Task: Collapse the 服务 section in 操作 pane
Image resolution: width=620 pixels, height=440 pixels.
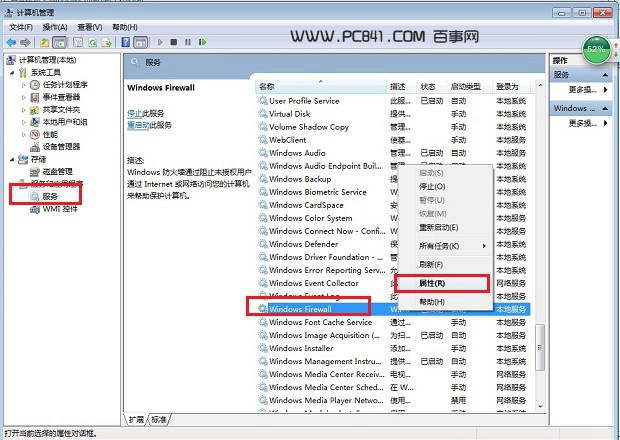Action: point(605,75)
